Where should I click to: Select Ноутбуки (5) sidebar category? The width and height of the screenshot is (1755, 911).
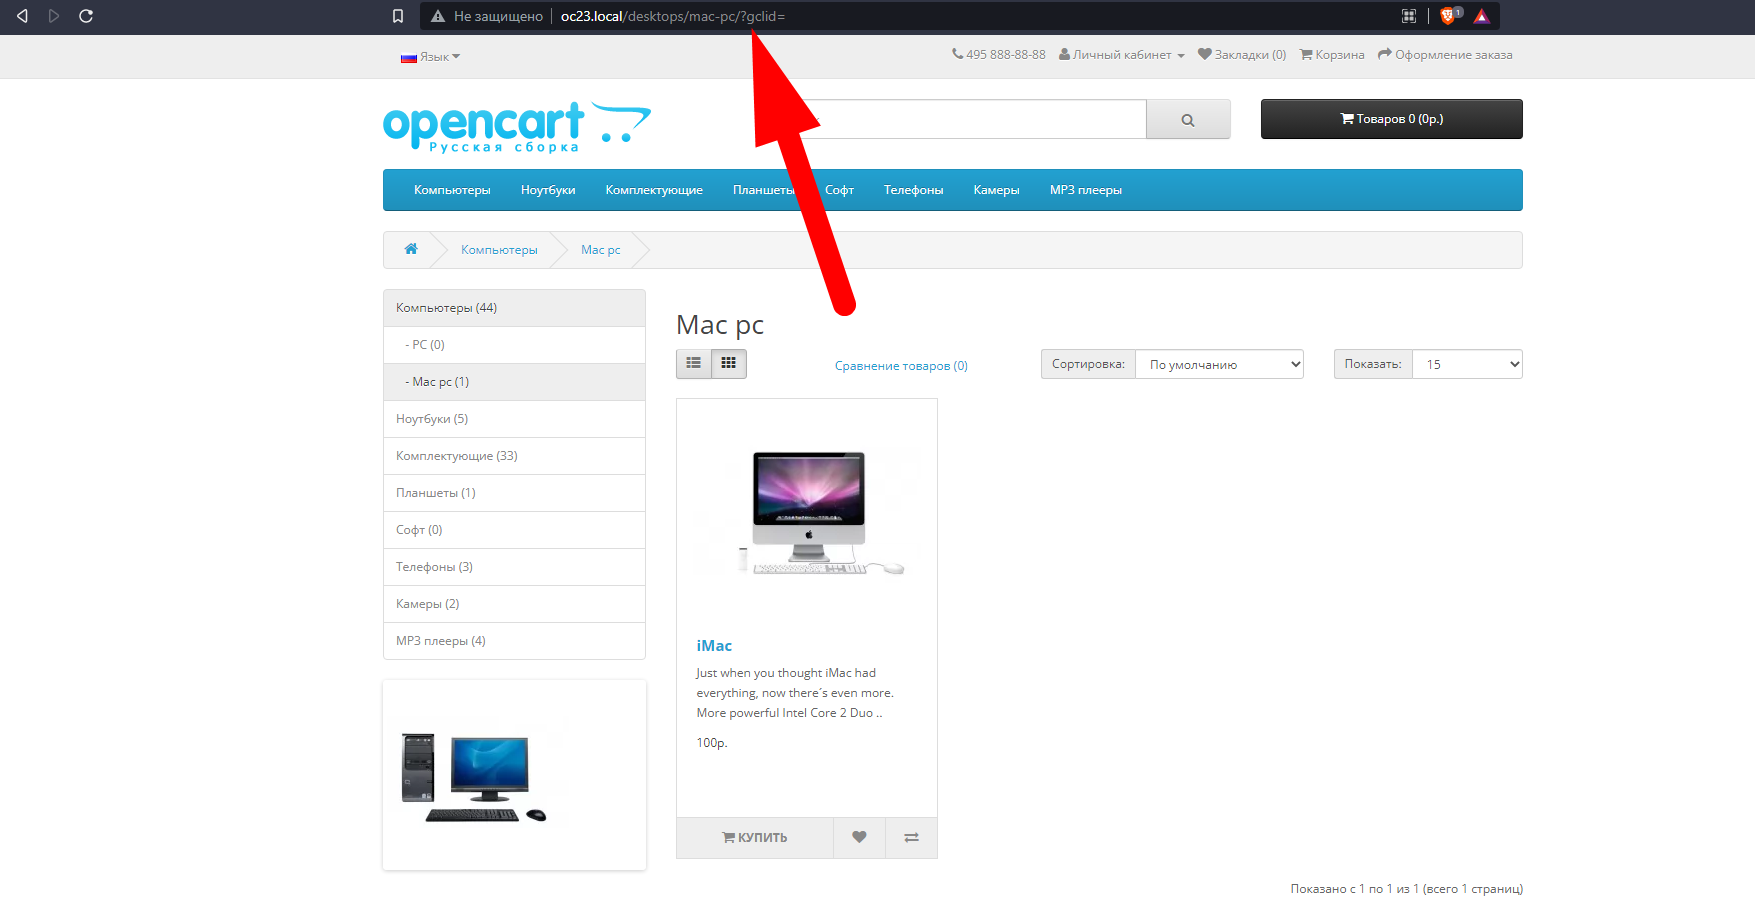(x=514, y=419)
